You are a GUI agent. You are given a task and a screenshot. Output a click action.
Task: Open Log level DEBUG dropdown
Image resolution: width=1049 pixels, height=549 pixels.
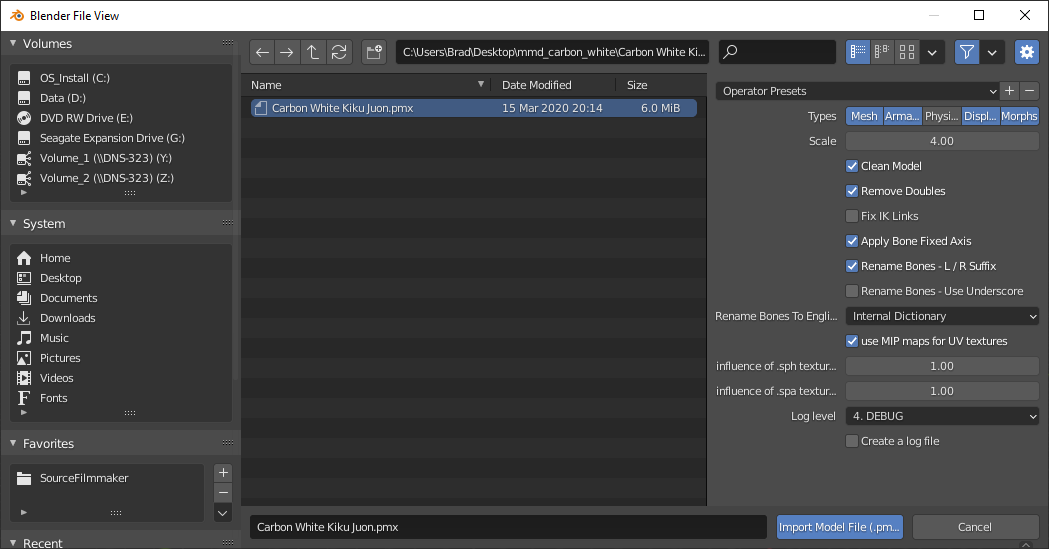point(942,416)
